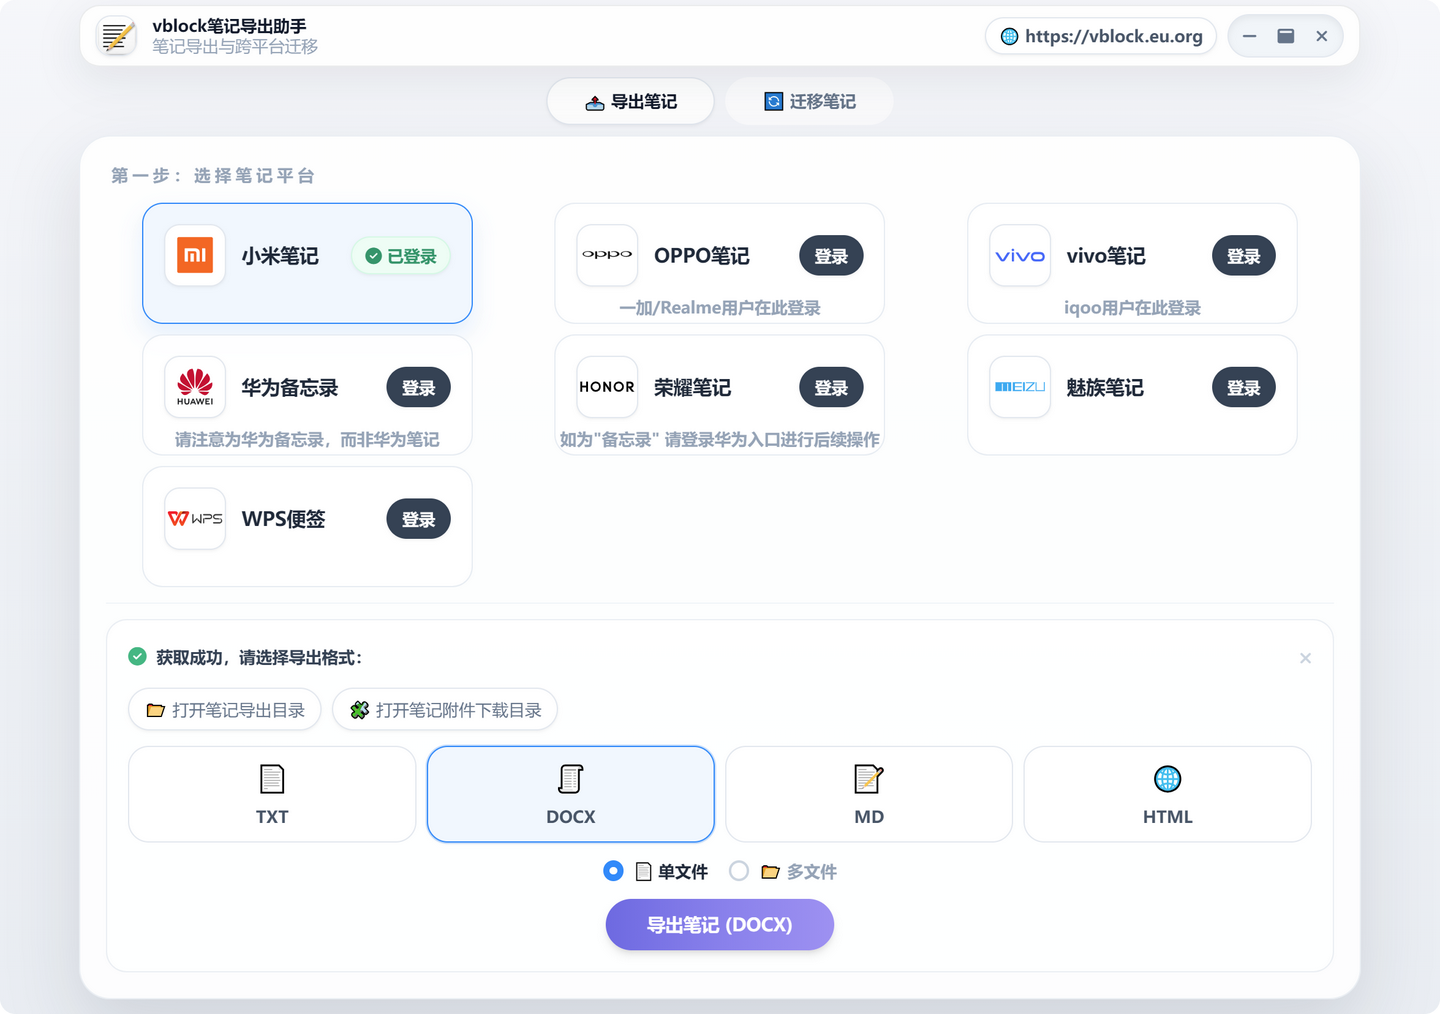
Task: Switch to the 导出笔记 tab
Action: 631,101
